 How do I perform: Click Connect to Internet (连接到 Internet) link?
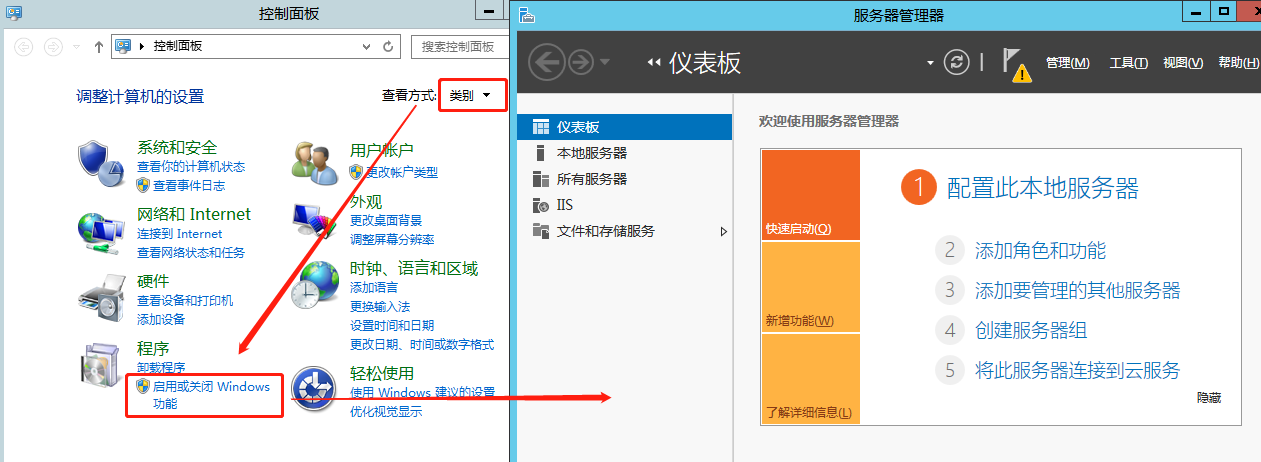180,233
